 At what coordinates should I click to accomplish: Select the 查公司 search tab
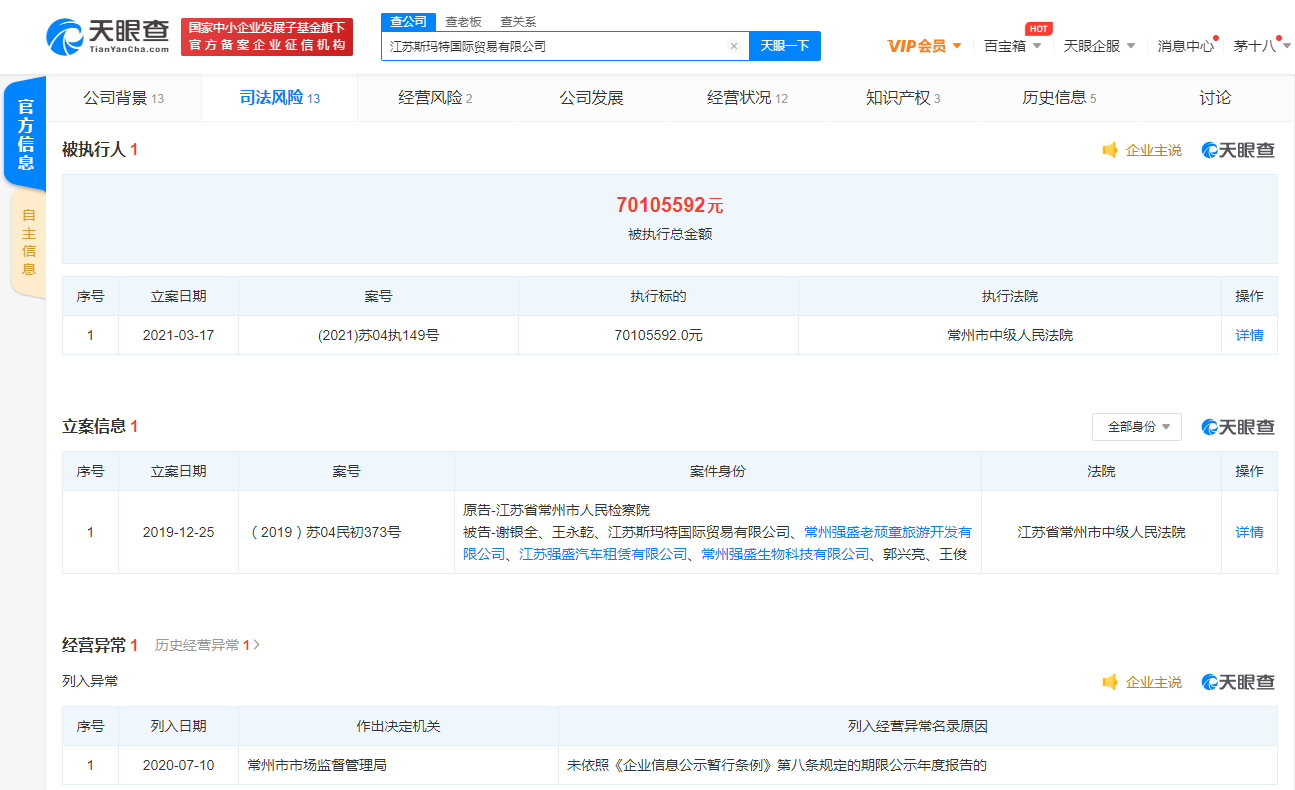point(408,22)
